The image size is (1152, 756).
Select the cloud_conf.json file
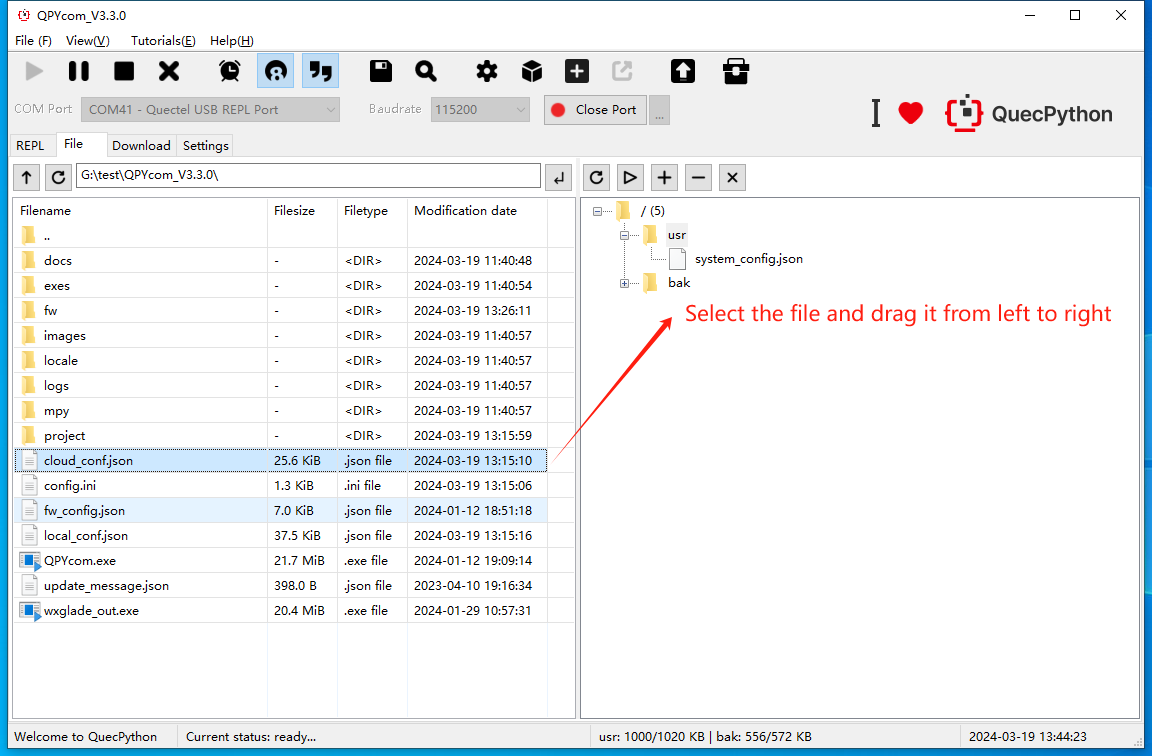[x=281, y=461]
